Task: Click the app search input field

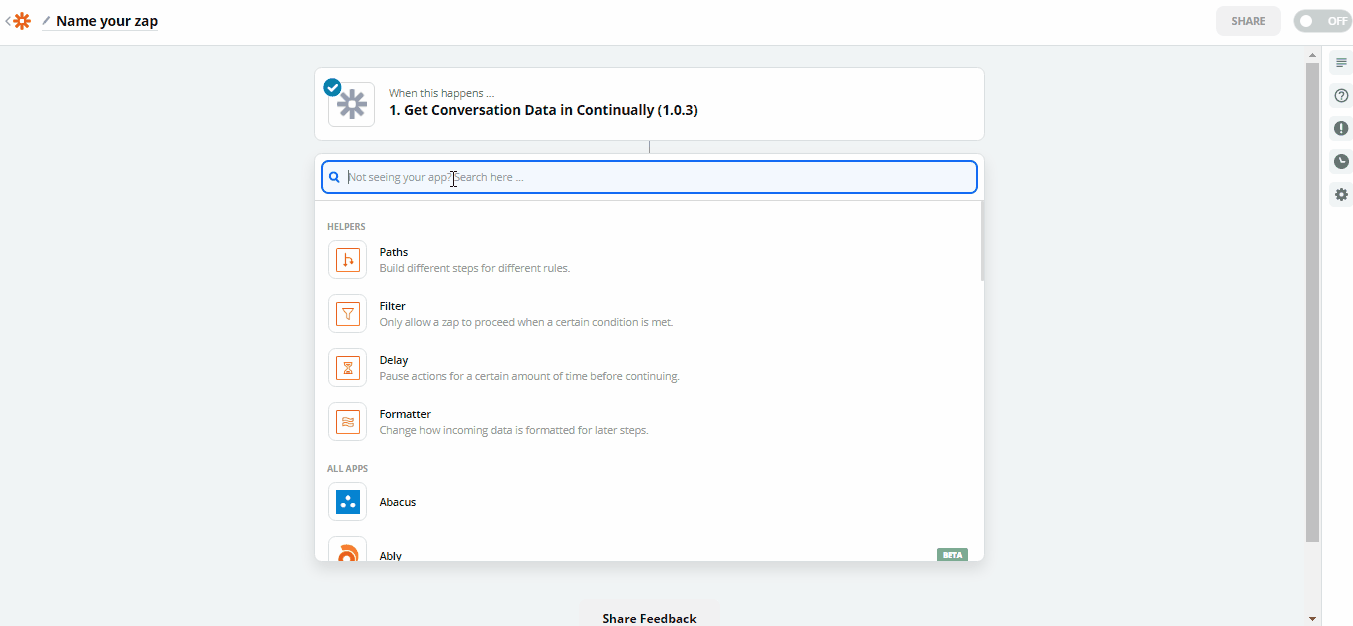Action: (649, 177)
